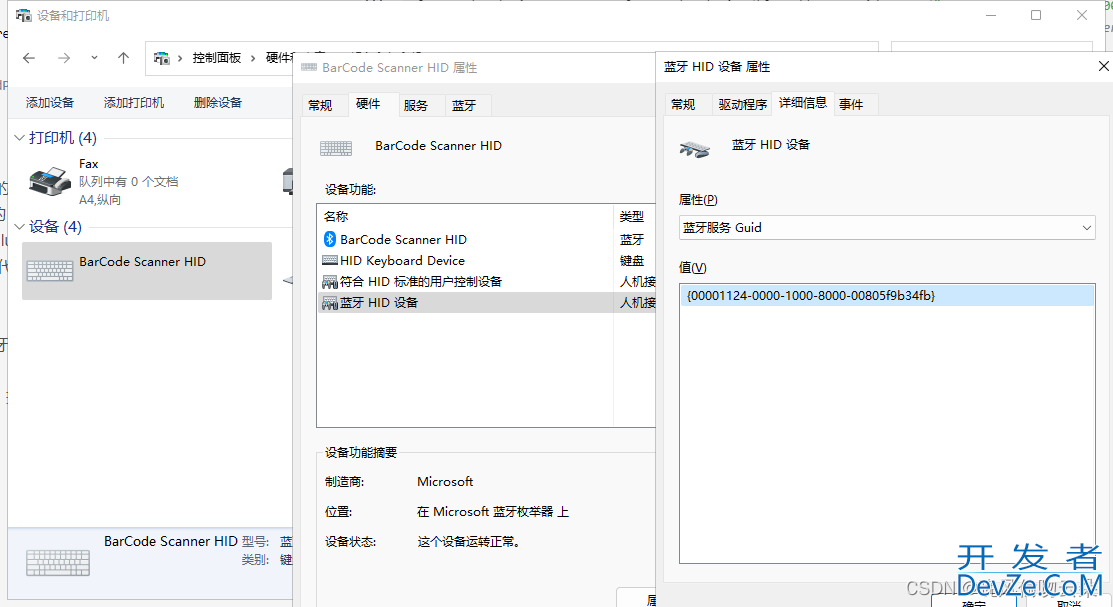
Task: Click keyboard icon of HID Keyboard Device row
Action: pyautogui.click(x=329, y=261)
